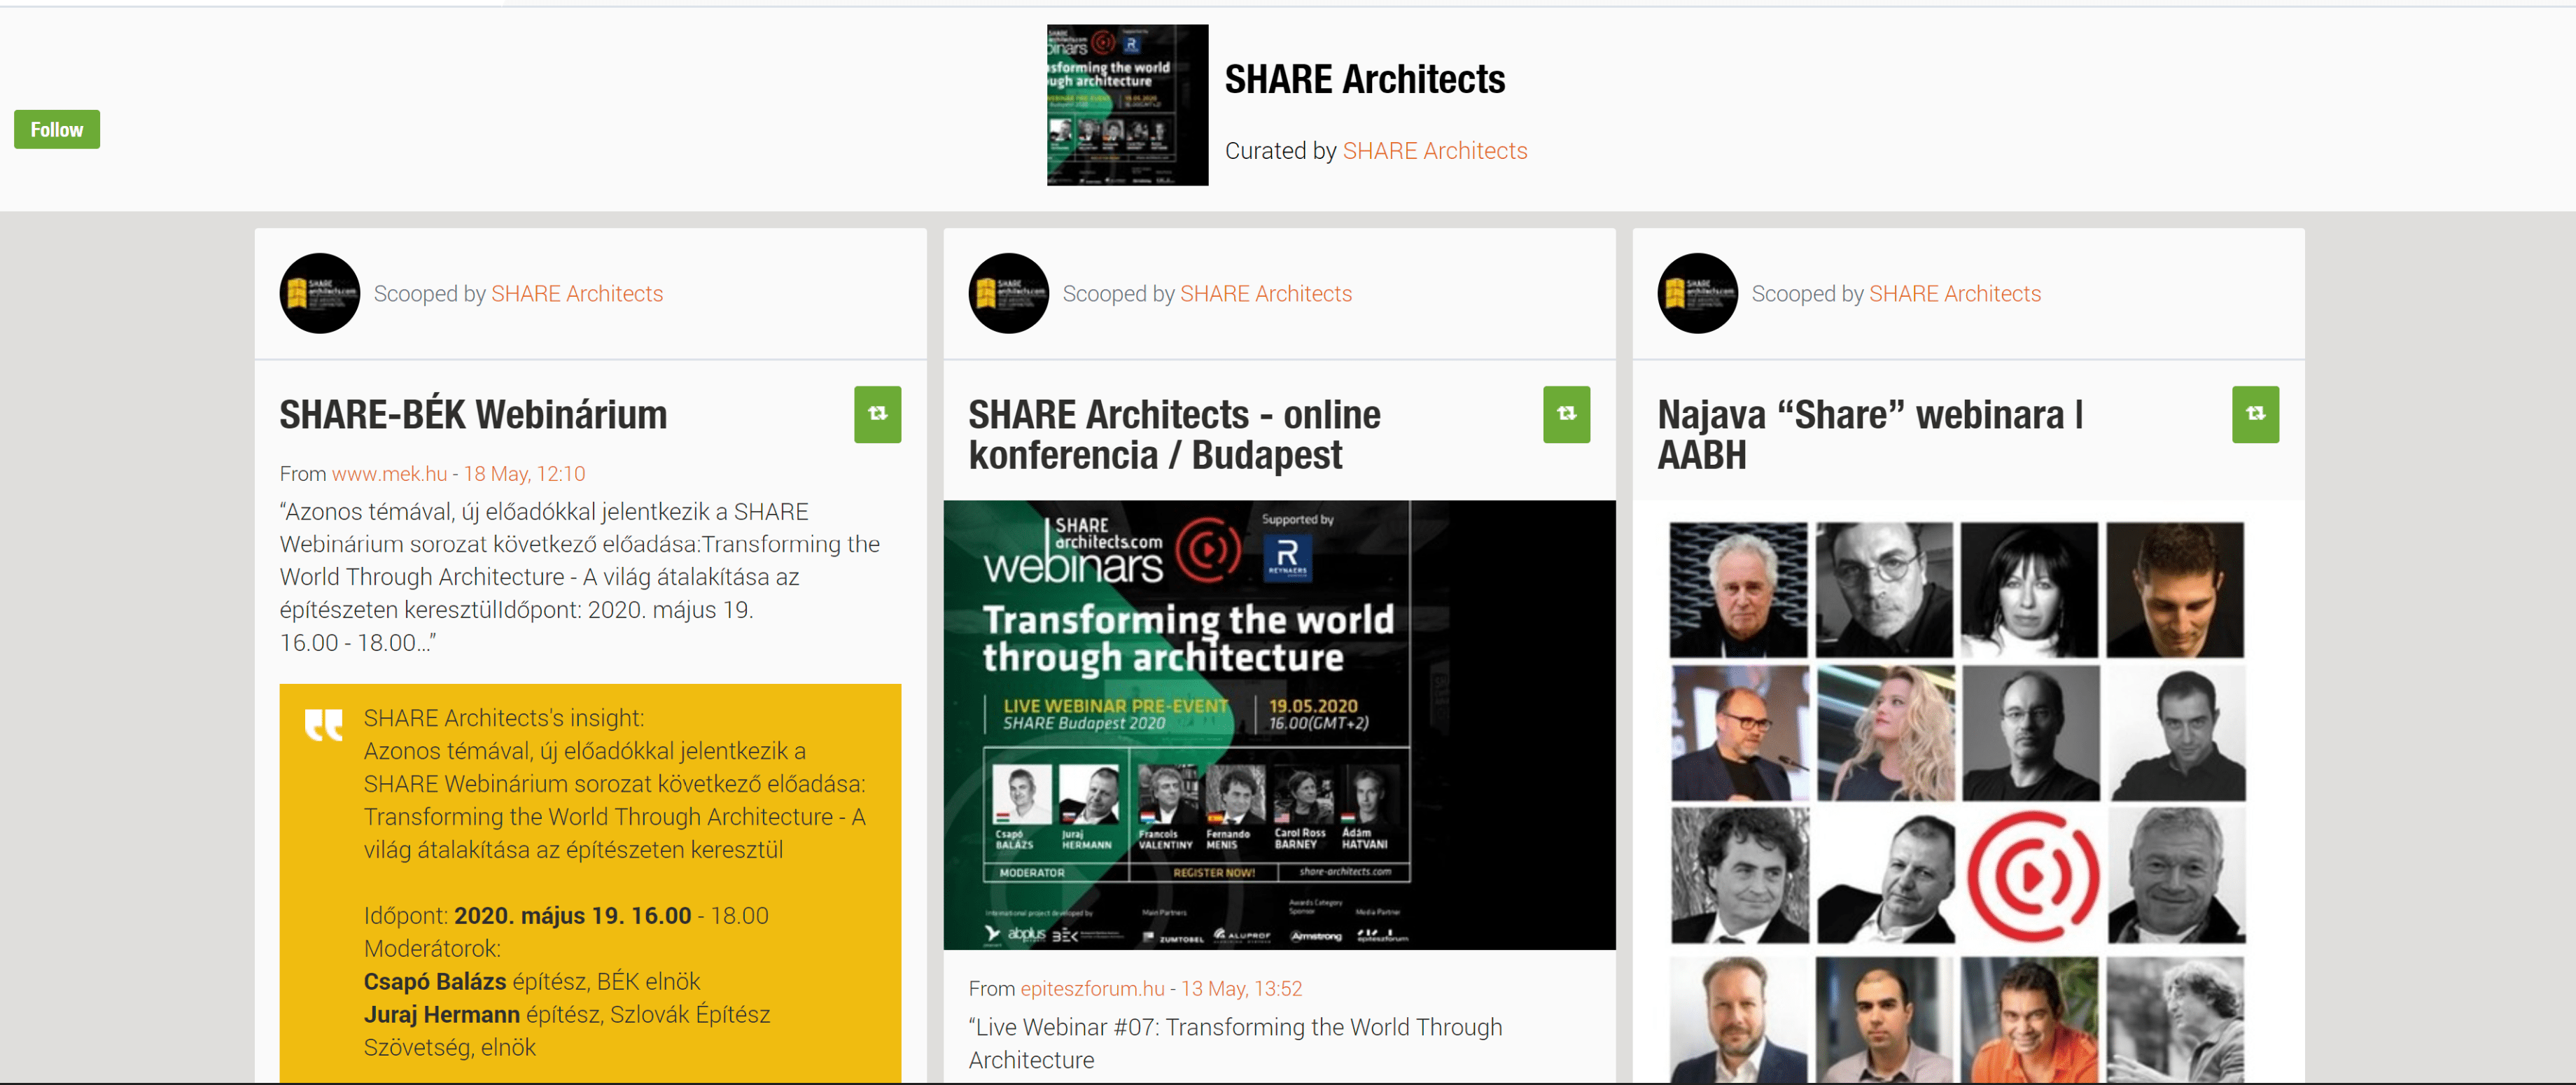The width and height of the screenshot is (2576, 1085).
Task: Visit the www.mek.hu source link
Action: 389,474
